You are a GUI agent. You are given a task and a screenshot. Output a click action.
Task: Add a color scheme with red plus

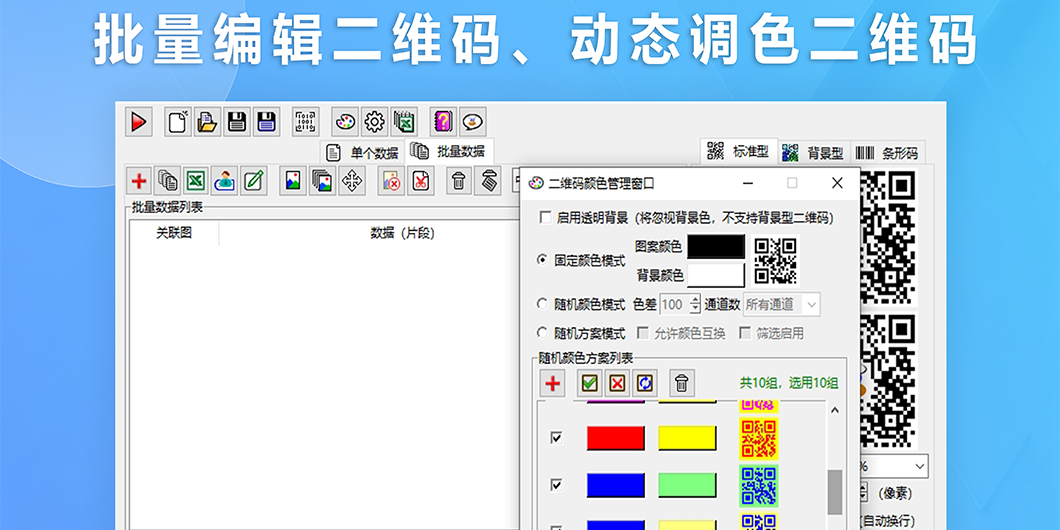[552, 383]
